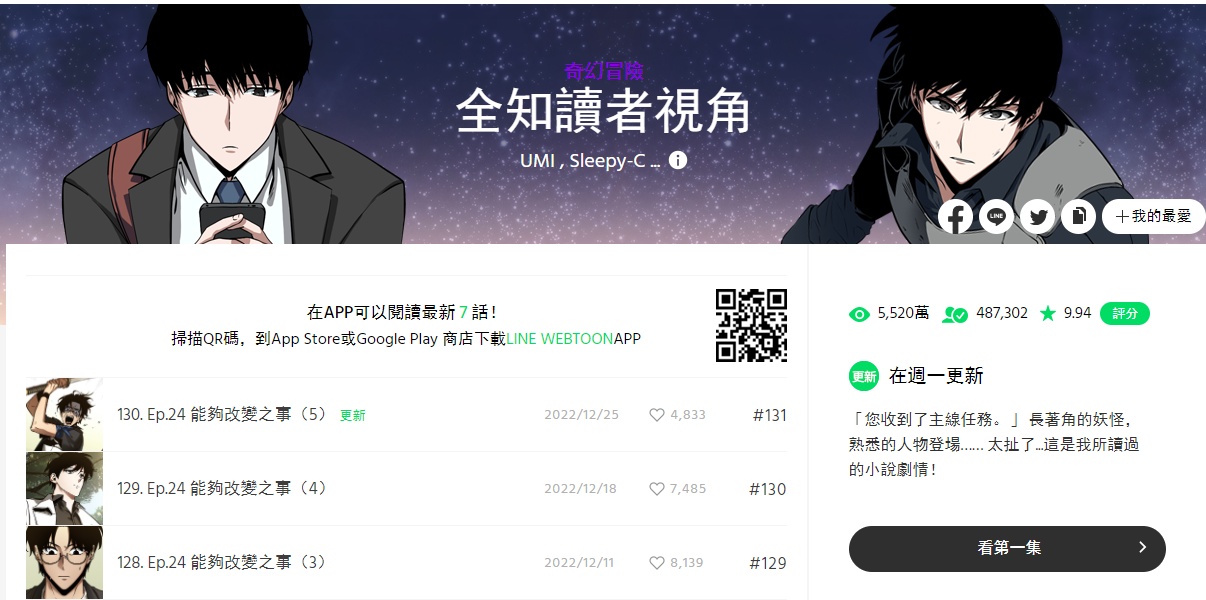Open episode 128 thumbnail with glasses character
The width and height of the screenshot is (1206, 600).
click(64, 563)
